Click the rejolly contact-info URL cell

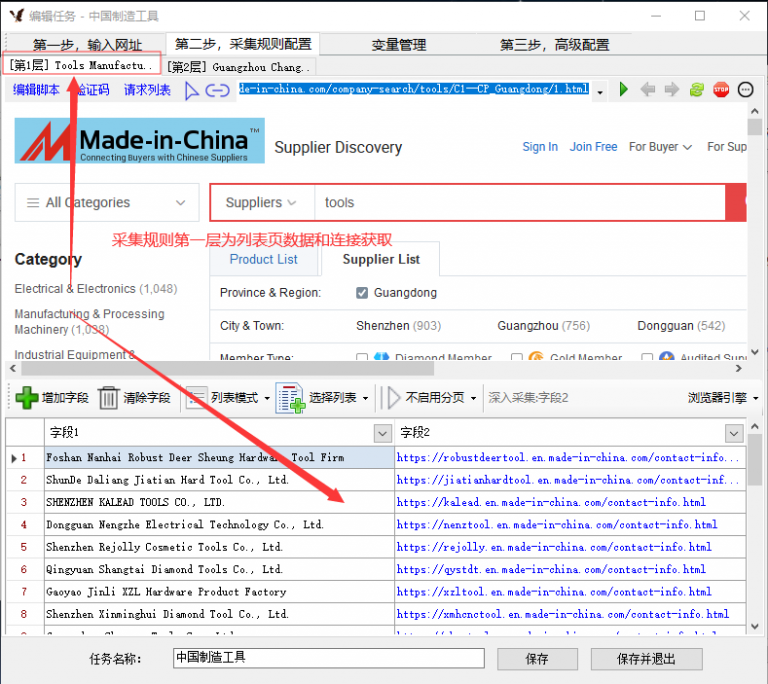(571, 547)
